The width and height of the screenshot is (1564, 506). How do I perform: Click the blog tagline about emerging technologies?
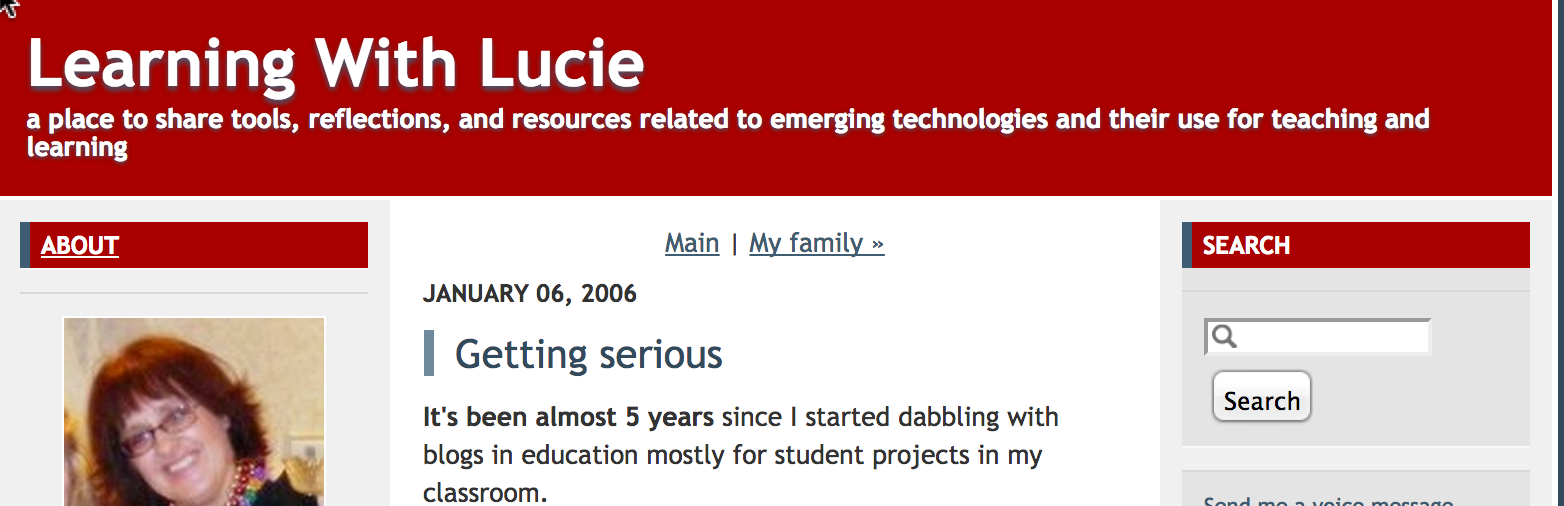(728, 133)
